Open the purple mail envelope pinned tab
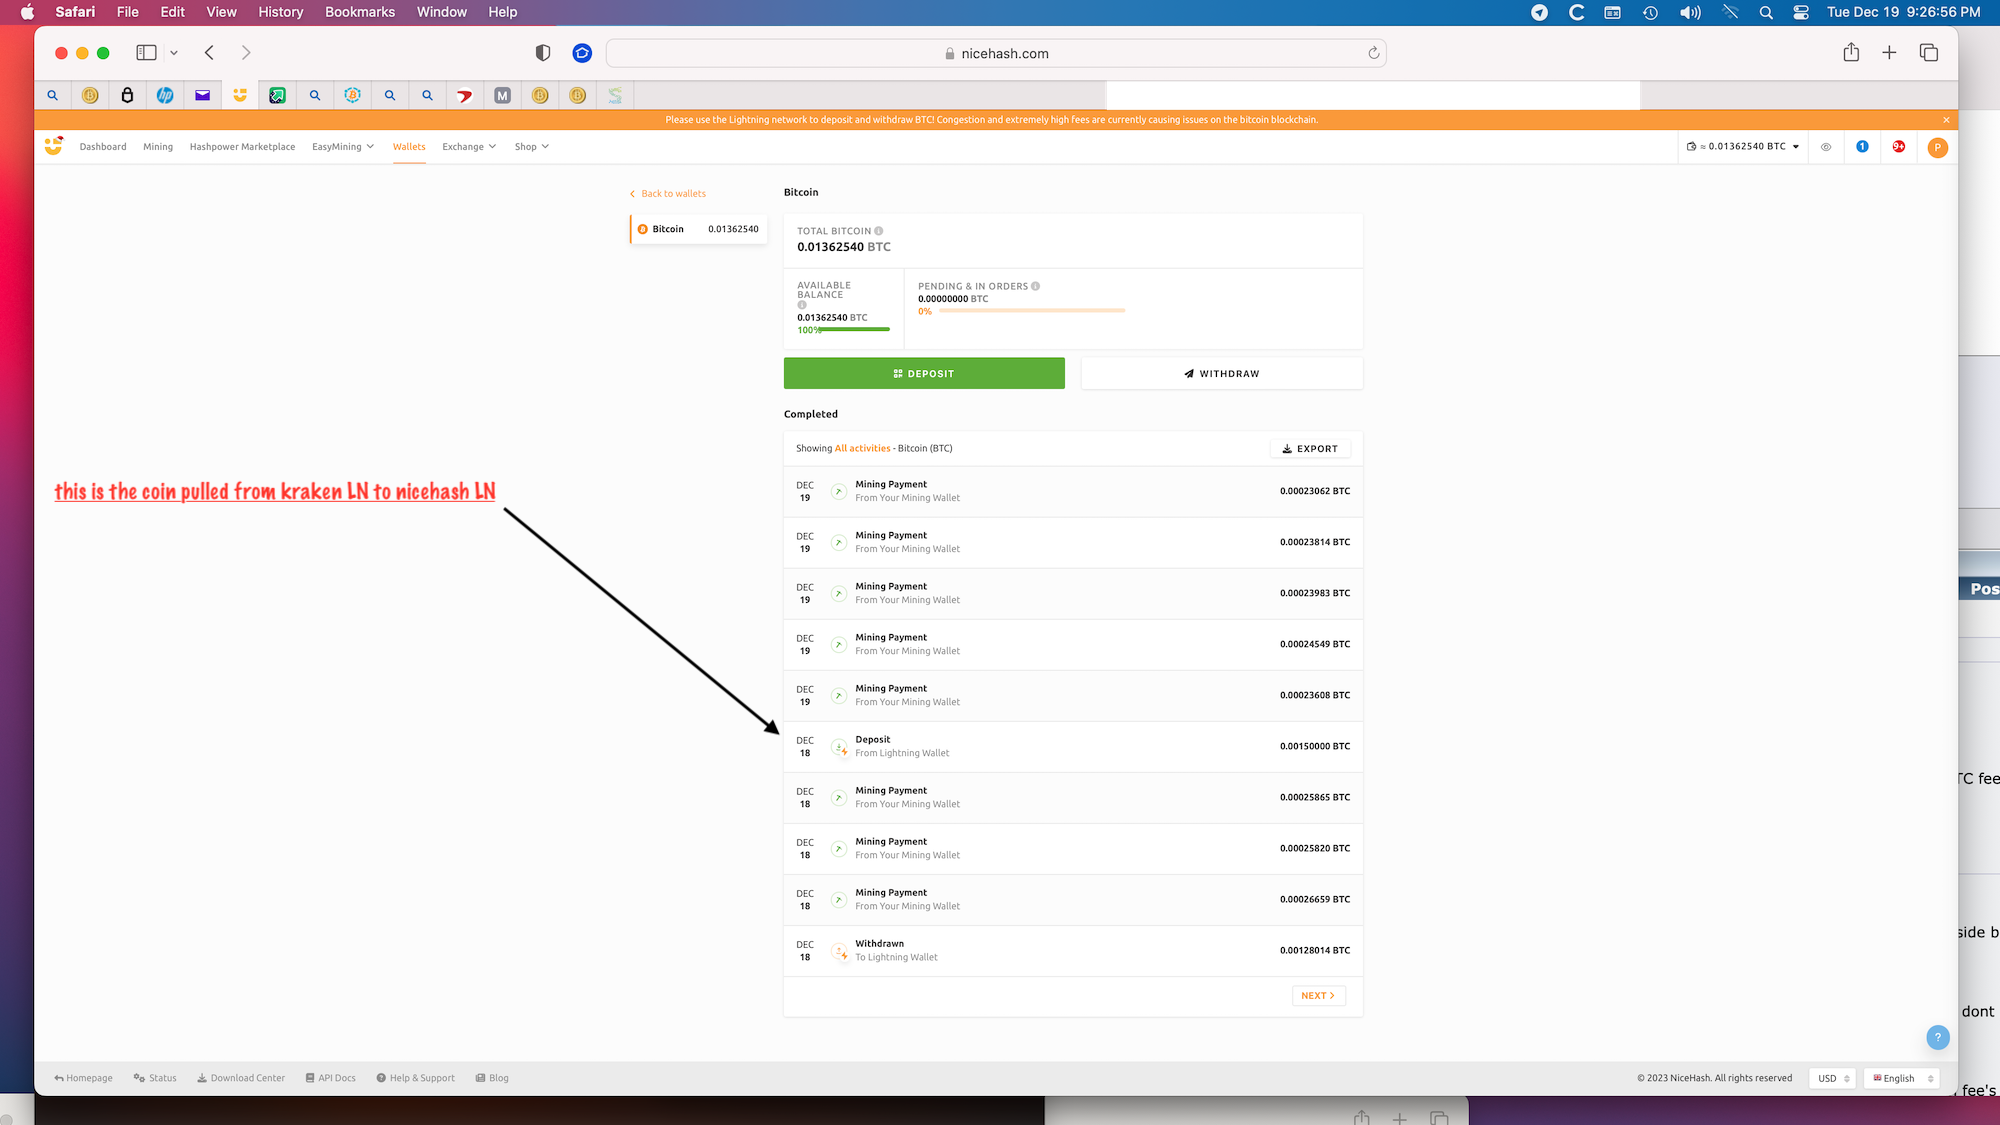The height and width of the screenshot is (1125, 2000). click(202, 95)
